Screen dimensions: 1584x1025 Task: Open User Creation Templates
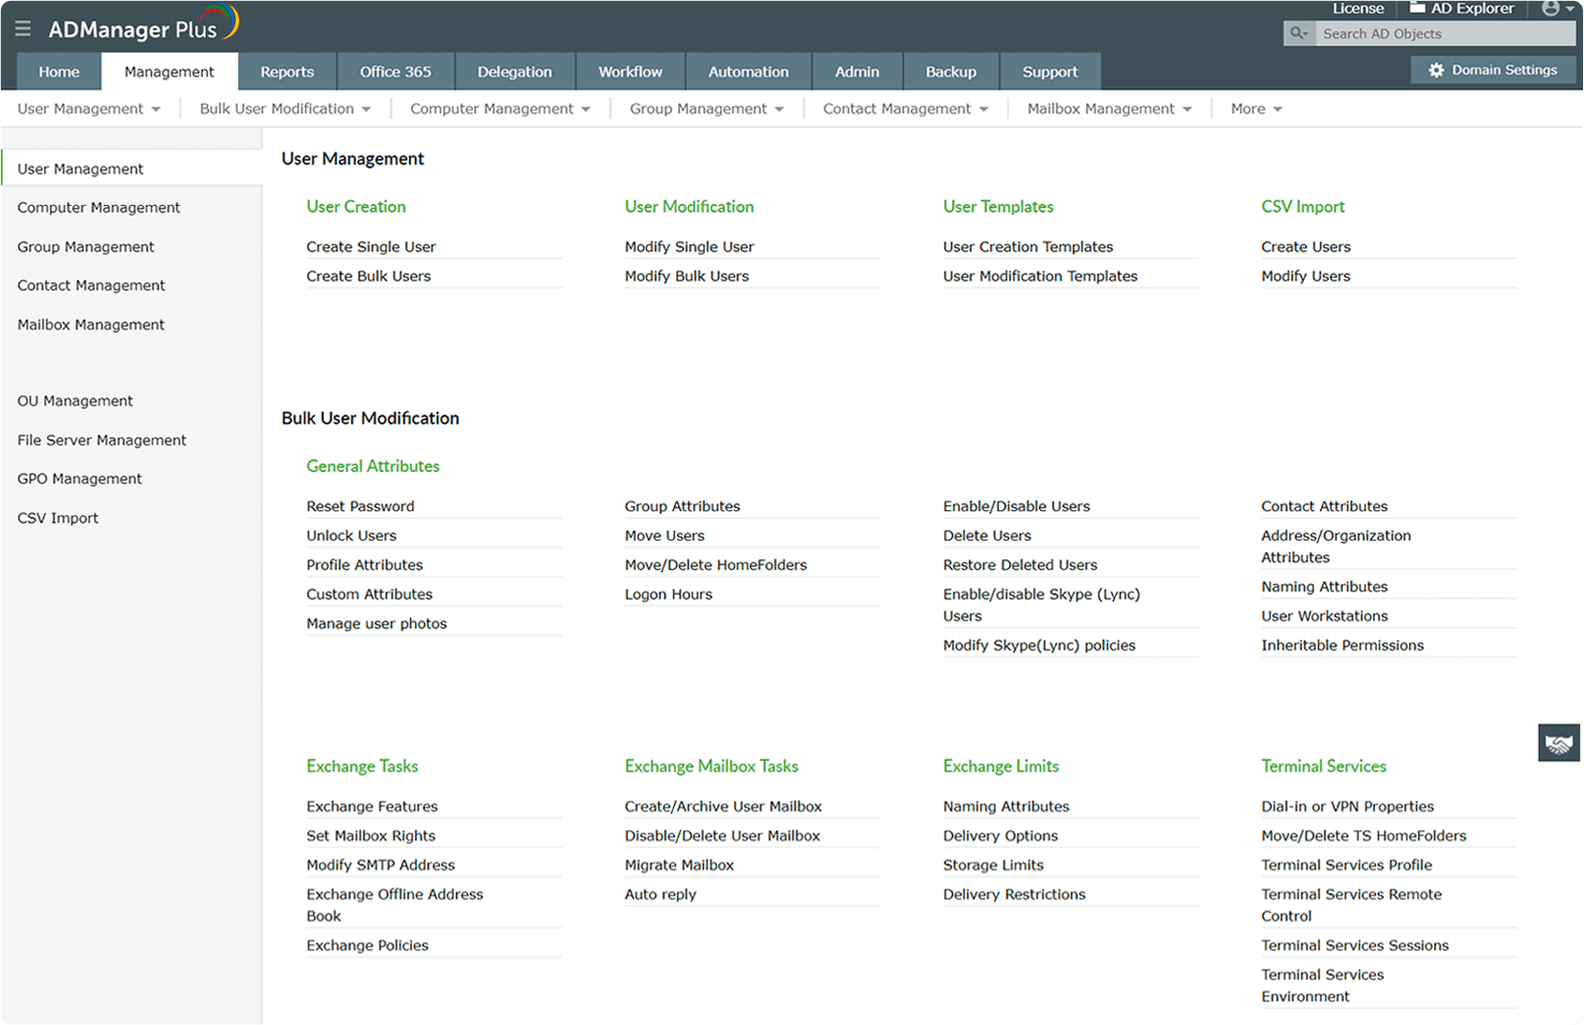[x=1028, y=247]
